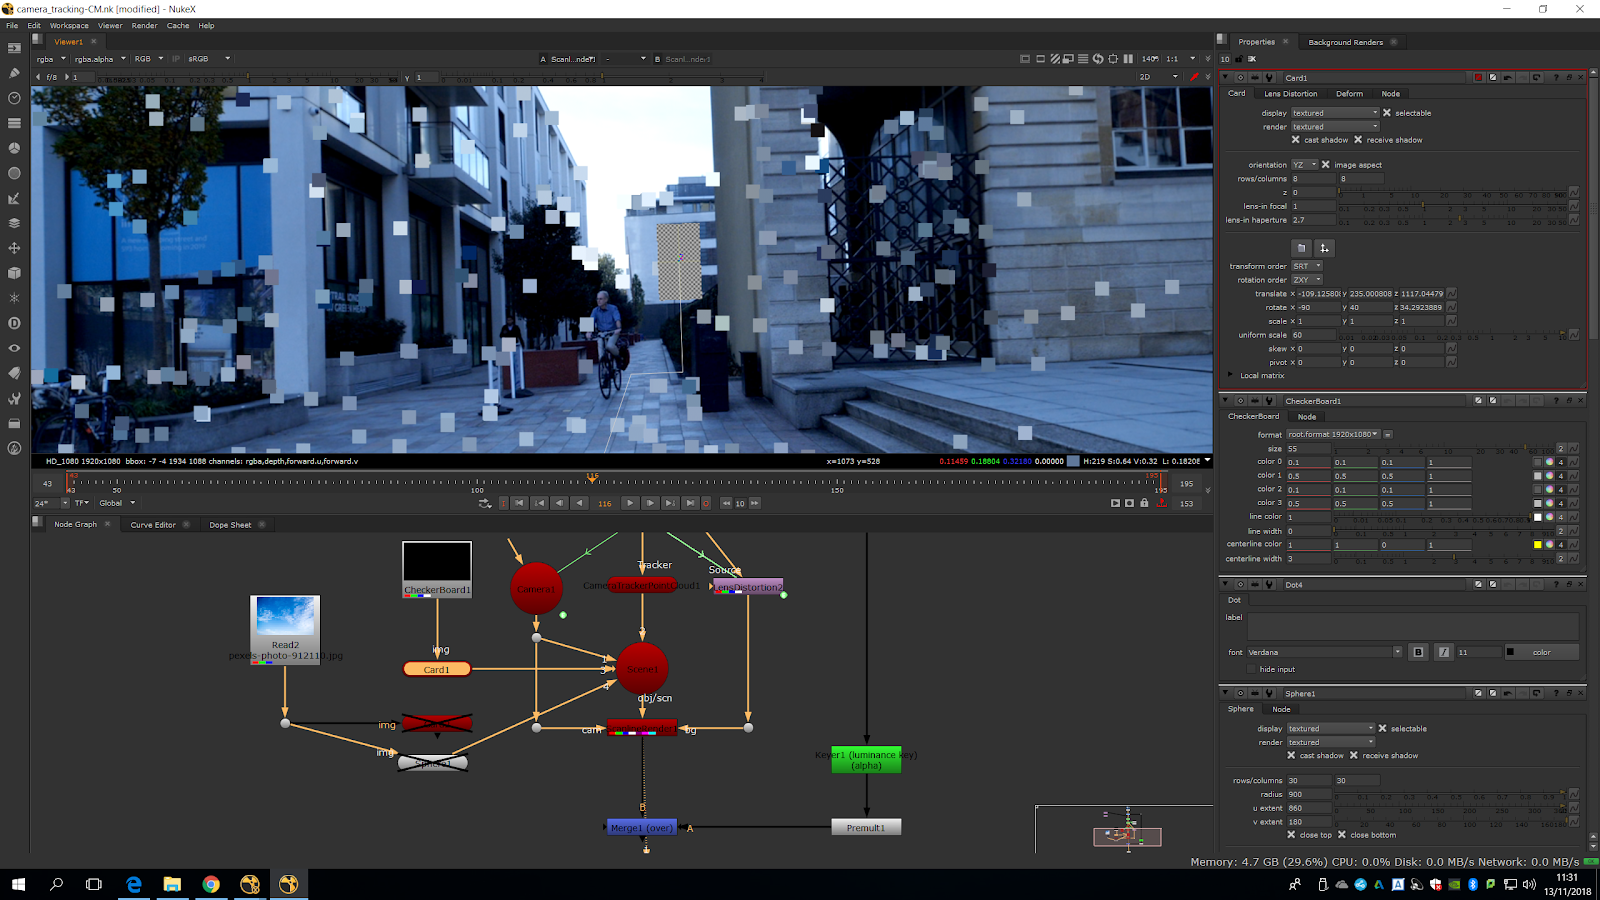Click the translate animation curve button
The width and height of the screenshot is (1600, 900).
[x=1451, y=294]
